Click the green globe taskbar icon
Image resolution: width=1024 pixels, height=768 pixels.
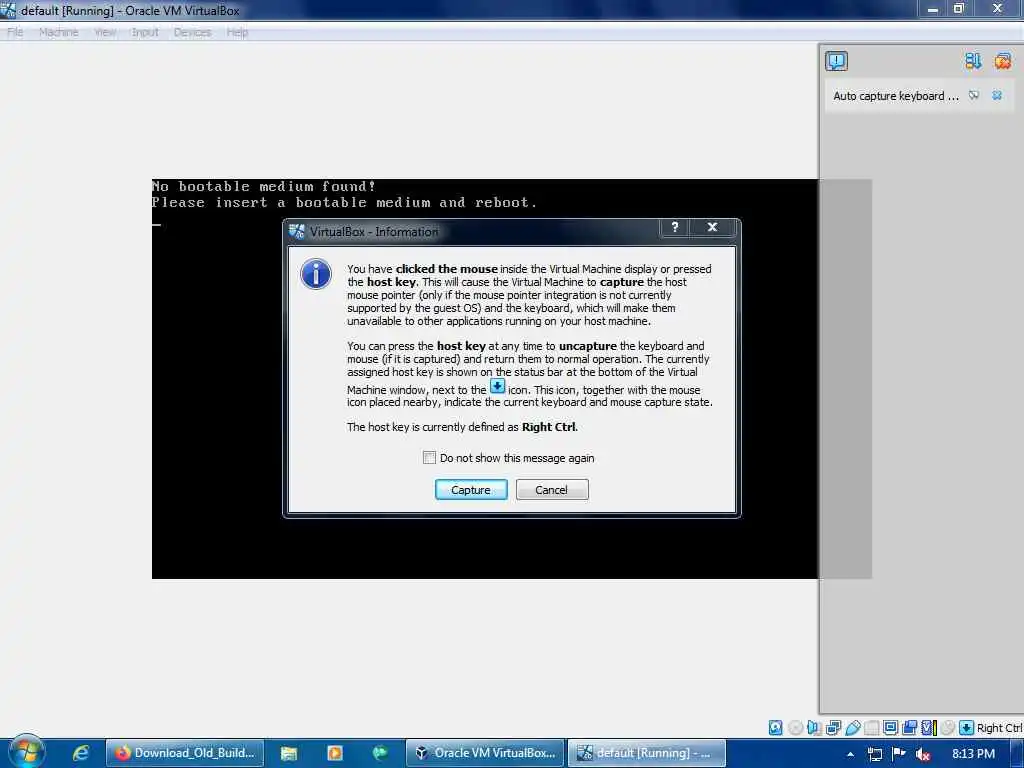pyautogui.click(x=379, y=753)
